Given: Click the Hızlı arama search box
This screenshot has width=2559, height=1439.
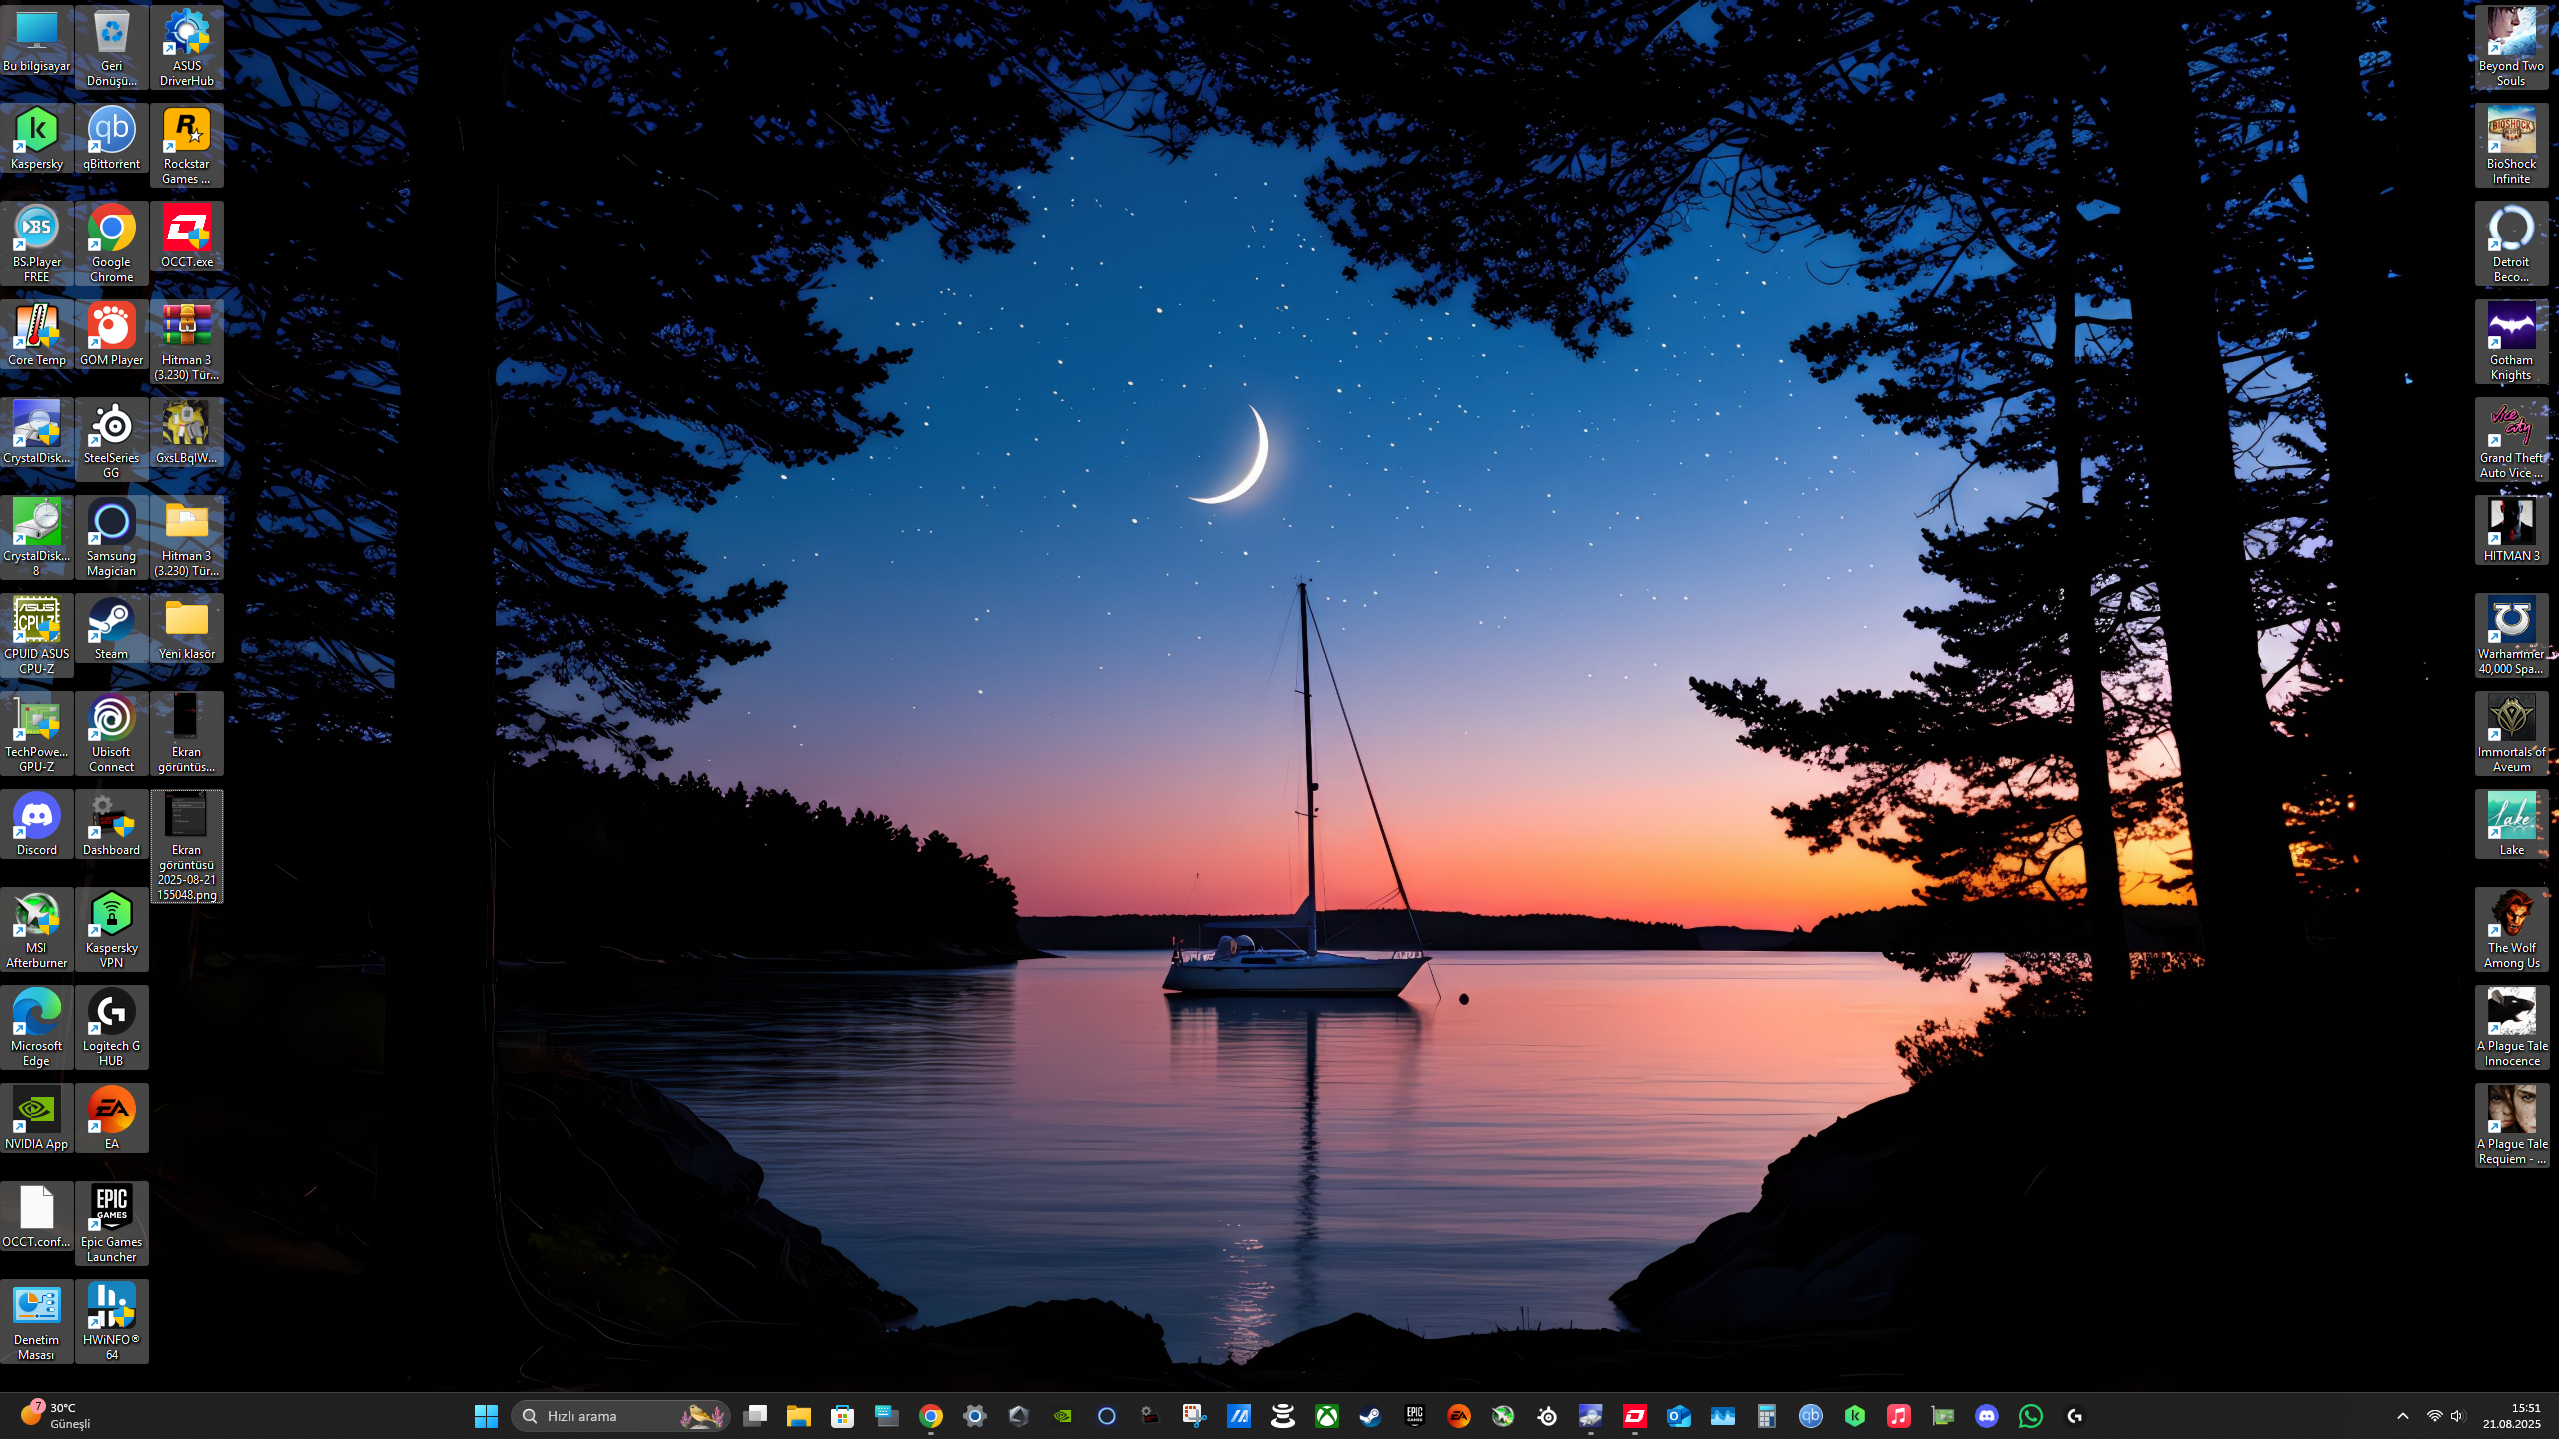Looking at the screenshot, I should [620, 1416].
